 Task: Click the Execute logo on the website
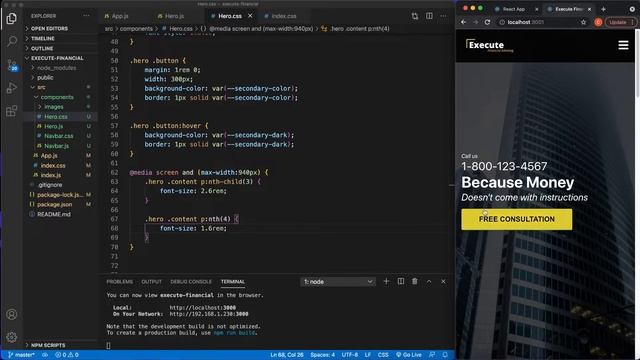(489, 45)
